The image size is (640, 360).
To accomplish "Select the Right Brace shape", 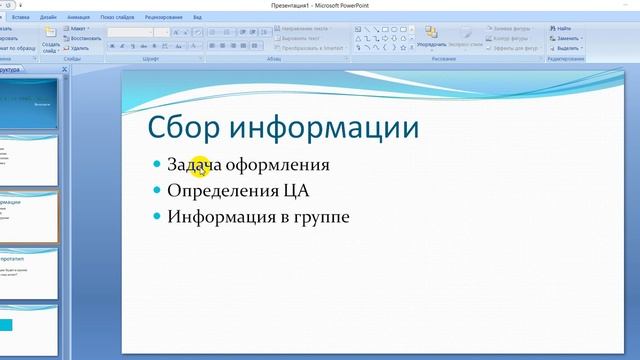I will tap(394, 48).
